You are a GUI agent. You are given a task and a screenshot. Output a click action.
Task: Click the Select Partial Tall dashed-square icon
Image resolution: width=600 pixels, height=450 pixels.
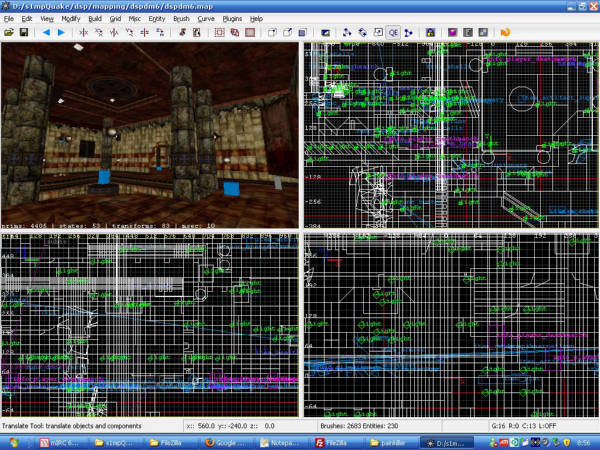[x=220, y=33]
